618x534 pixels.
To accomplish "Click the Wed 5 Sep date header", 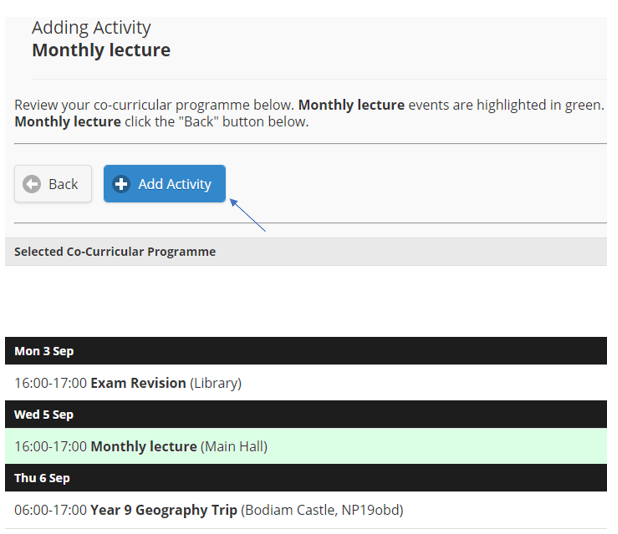I will tap(44, 414).
